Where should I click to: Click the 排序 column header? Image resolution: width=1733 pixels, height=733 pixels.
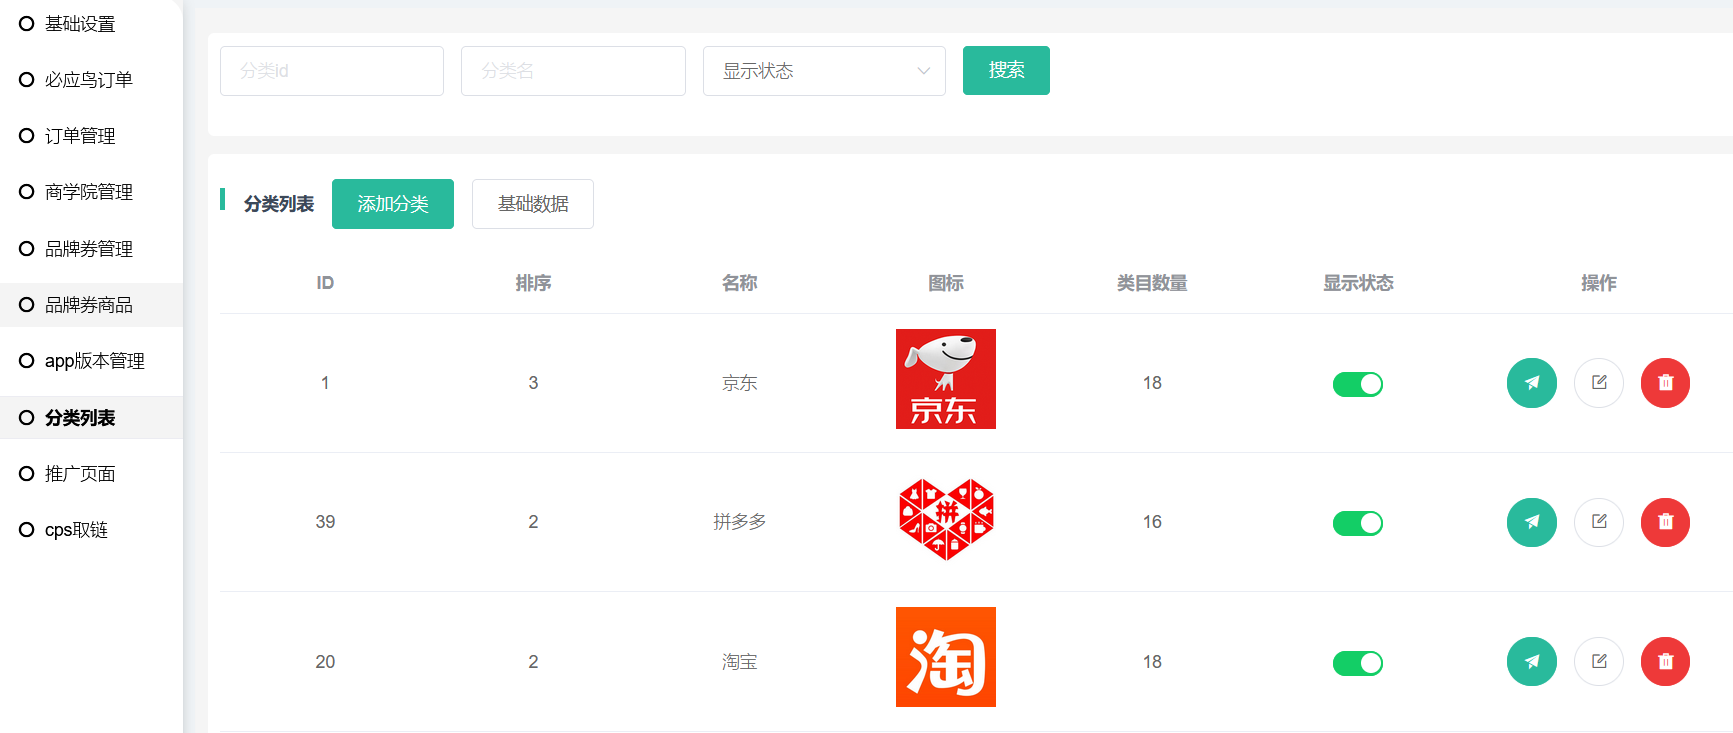click(533, 283)
